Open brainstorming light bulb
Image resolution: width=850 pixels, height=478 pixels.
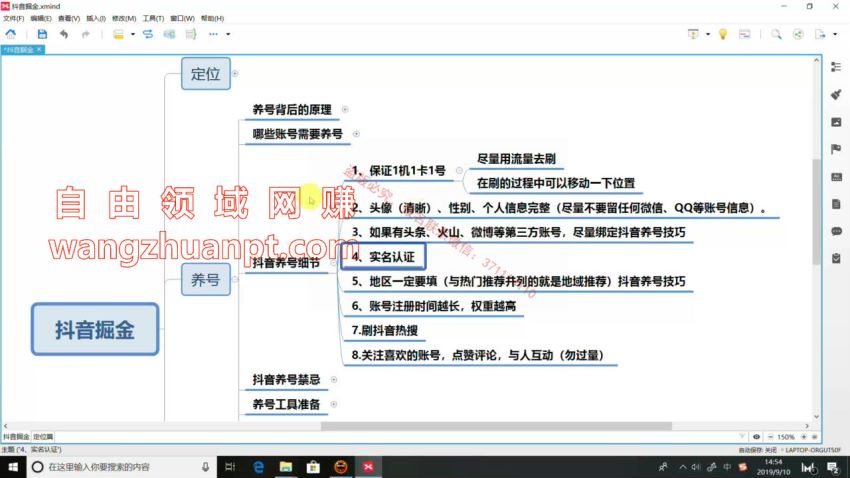tap(723, 34)
